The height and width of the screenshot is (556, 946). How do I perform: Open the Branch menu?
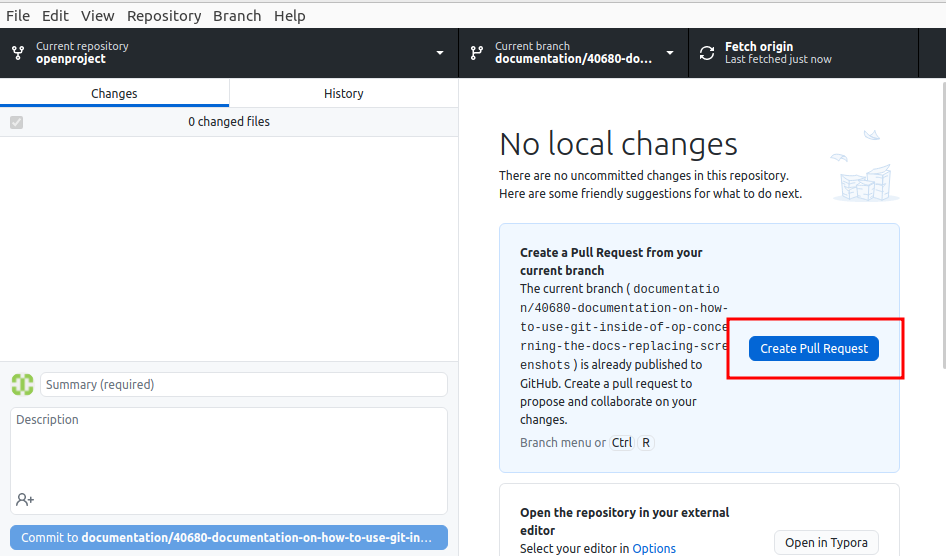pos(237,16)
